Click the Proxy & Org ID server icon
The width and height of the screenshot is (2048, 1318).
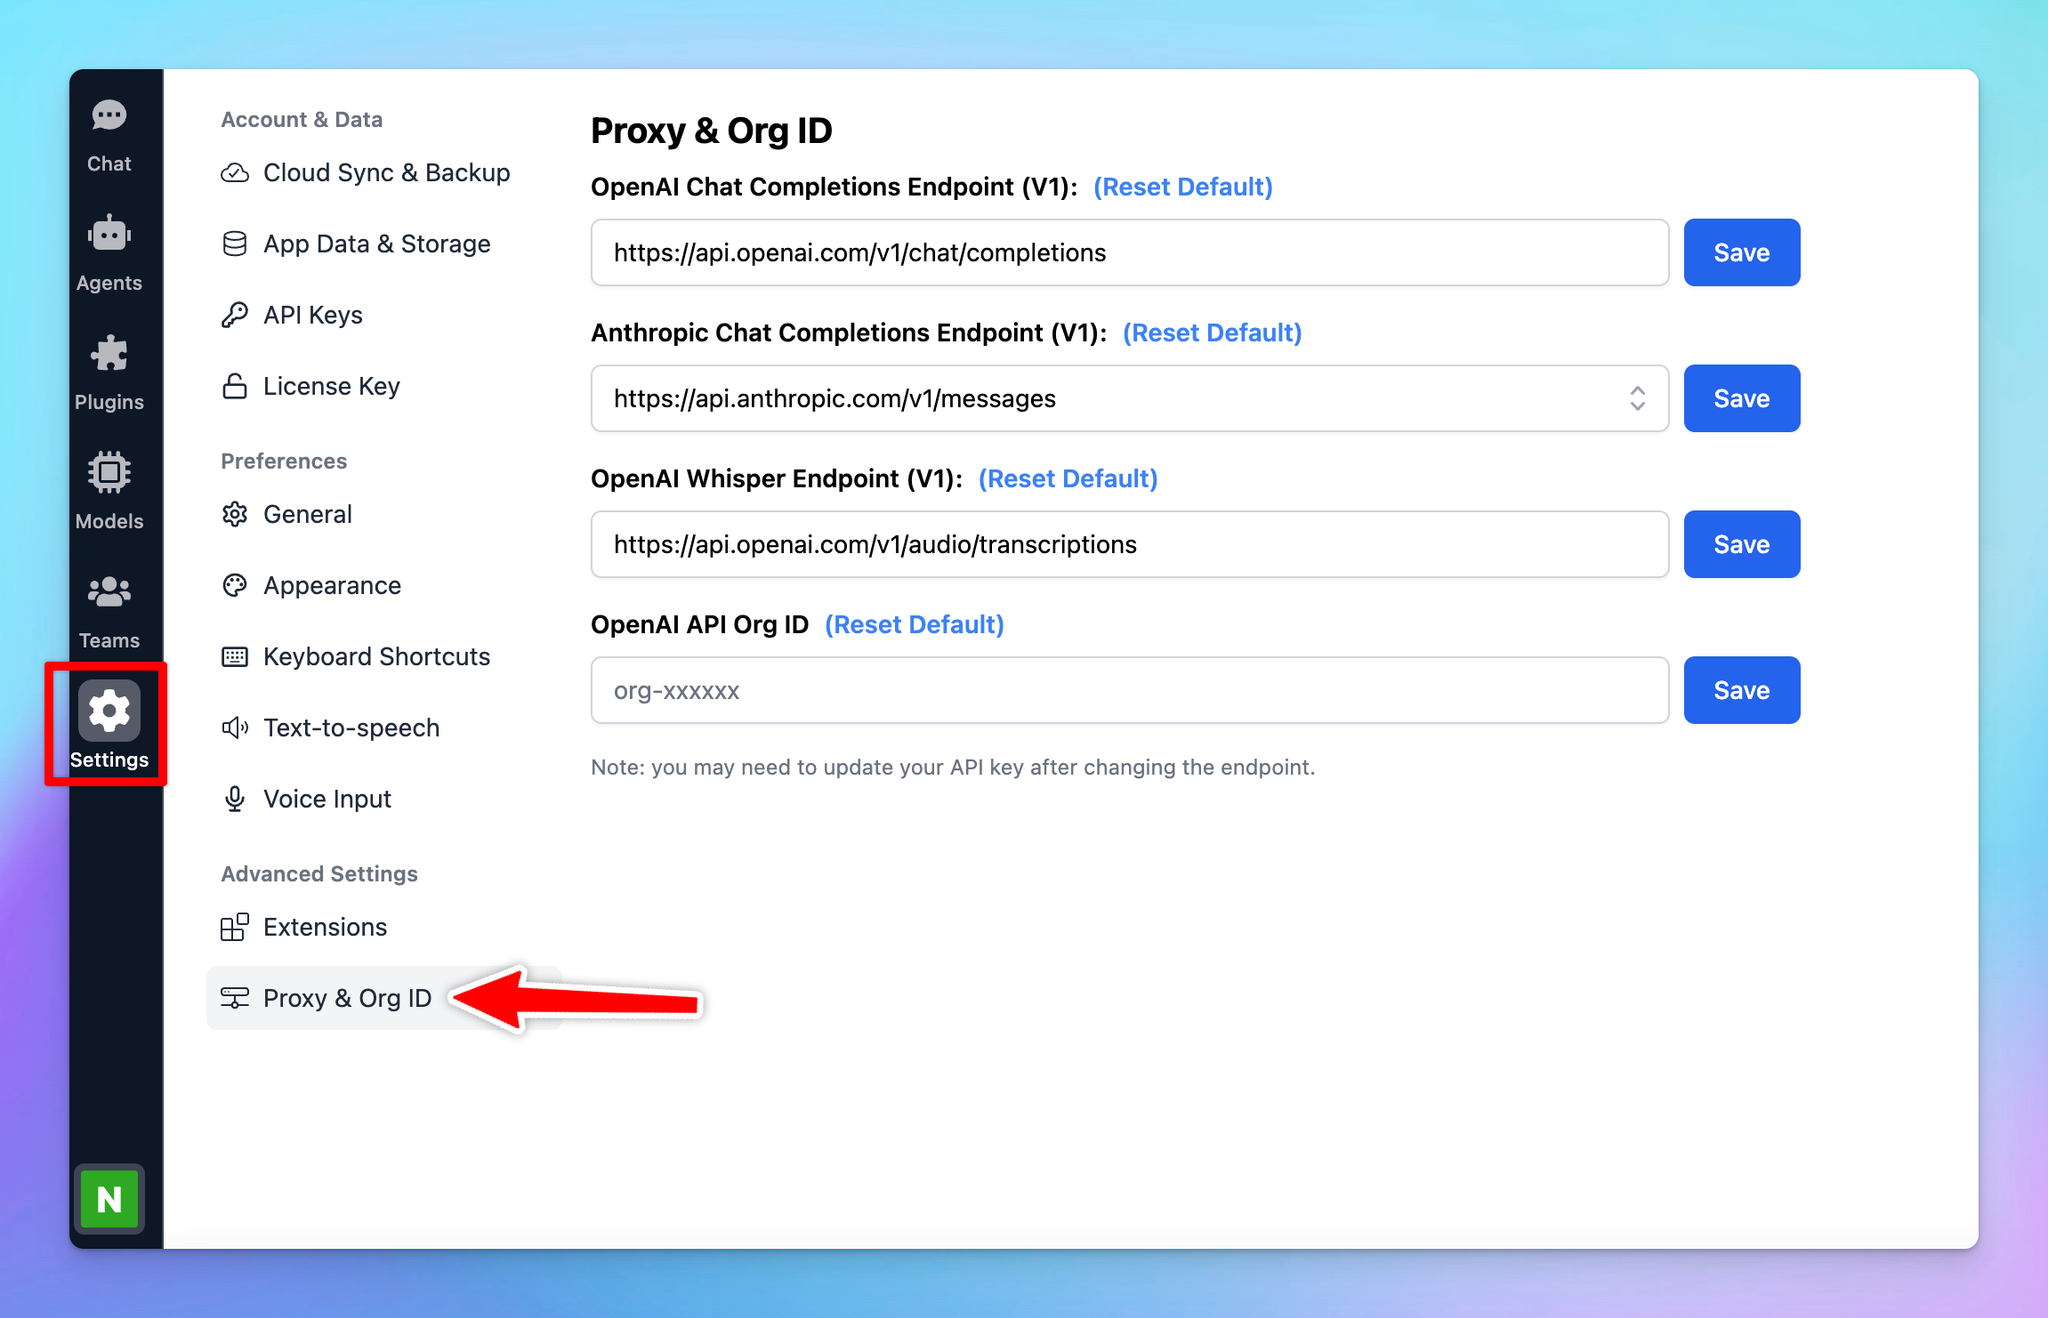(234, 998)
